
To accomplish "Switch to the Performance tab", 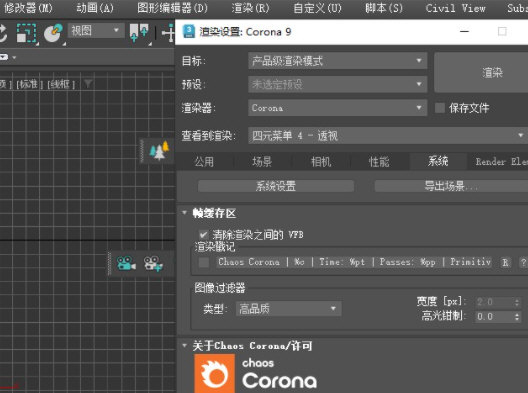I will coord(379,162).
